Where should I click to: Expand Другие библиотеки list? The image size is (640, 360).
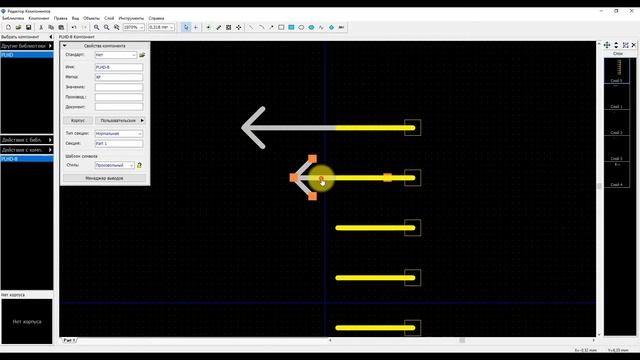point(27,46)
